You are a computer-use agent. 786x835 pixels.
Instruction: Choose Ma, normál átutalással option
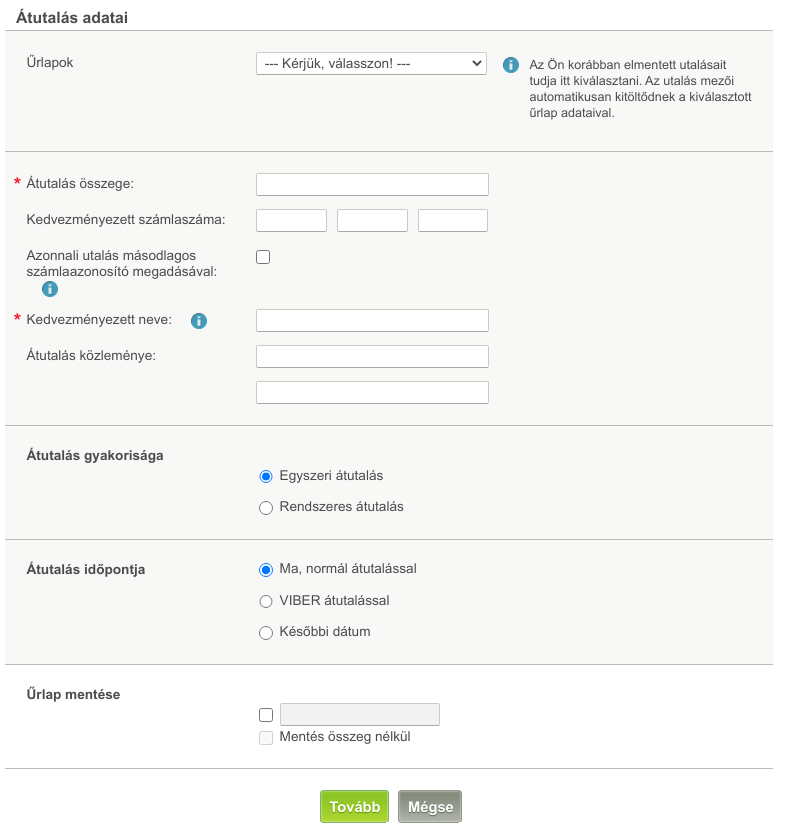(x=266, y=570)
